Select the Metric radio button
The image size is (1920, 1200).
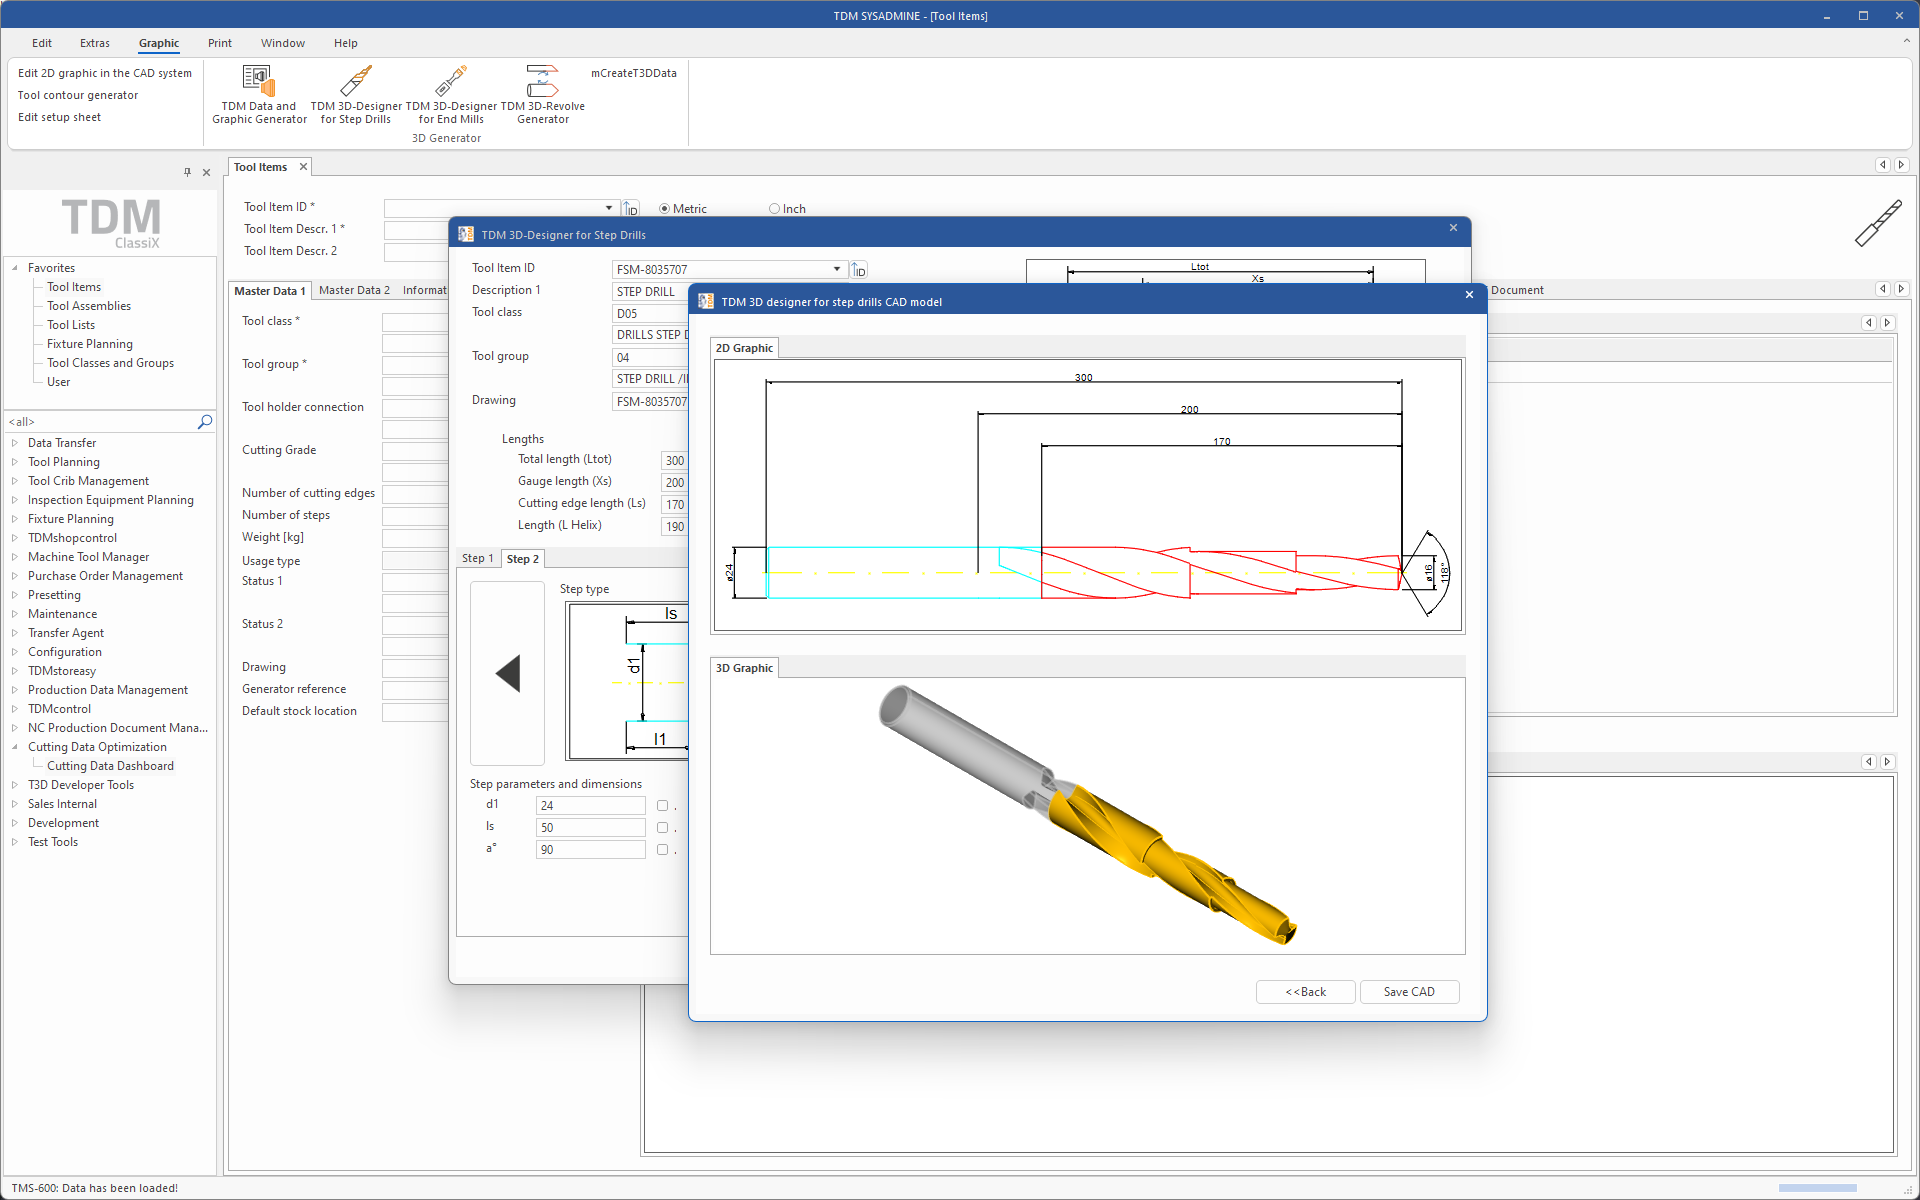click(664, 209)
